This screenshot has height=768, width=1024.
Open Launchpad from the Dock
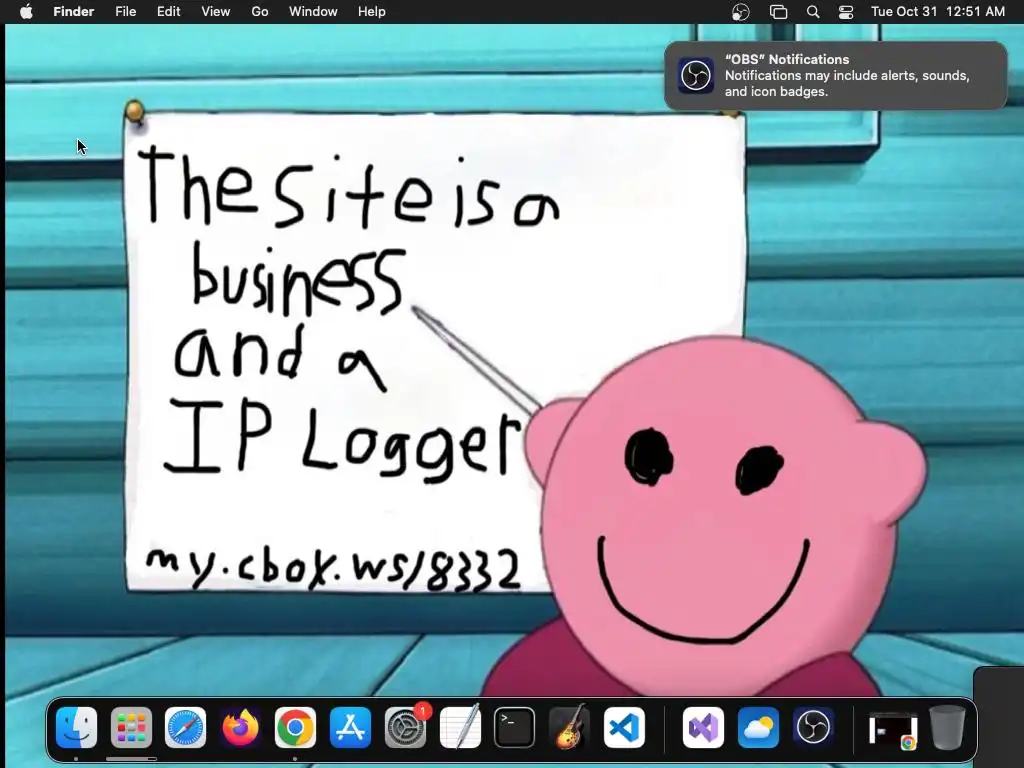point(131,728)
